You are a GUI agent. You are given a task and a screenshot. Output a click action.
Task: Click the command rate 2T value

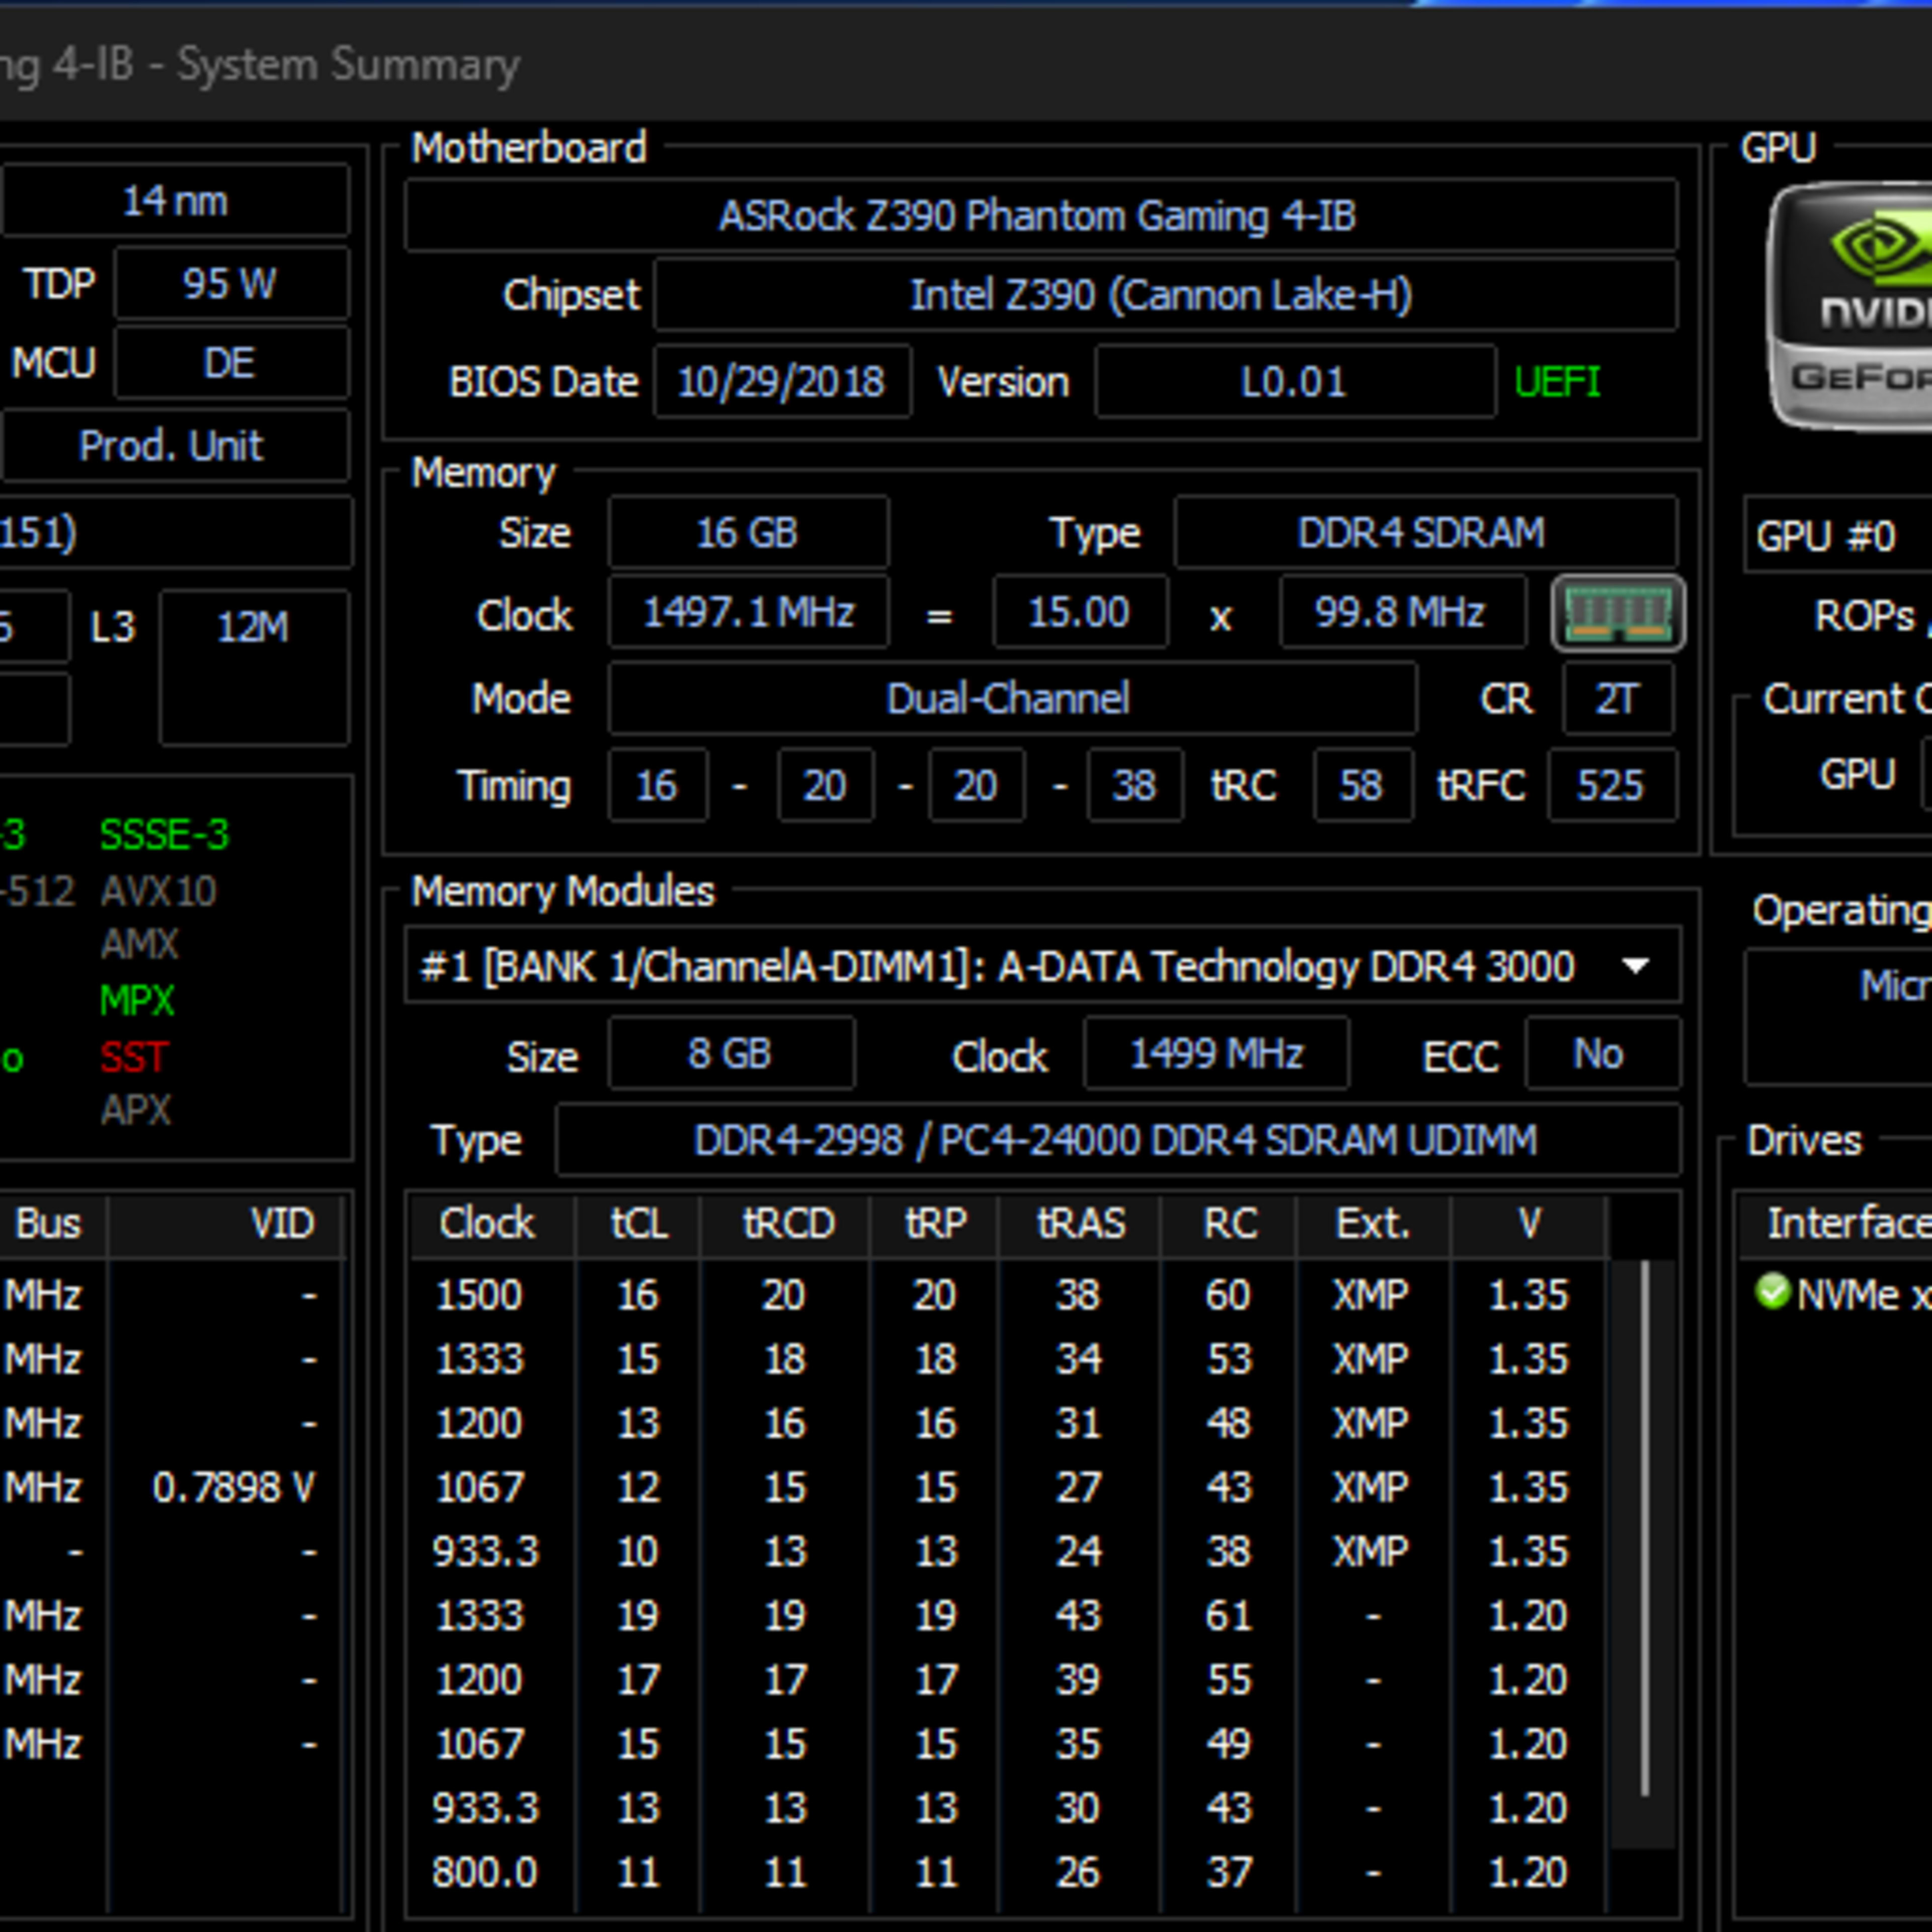pyautogui.click(x=1617, y=698)
